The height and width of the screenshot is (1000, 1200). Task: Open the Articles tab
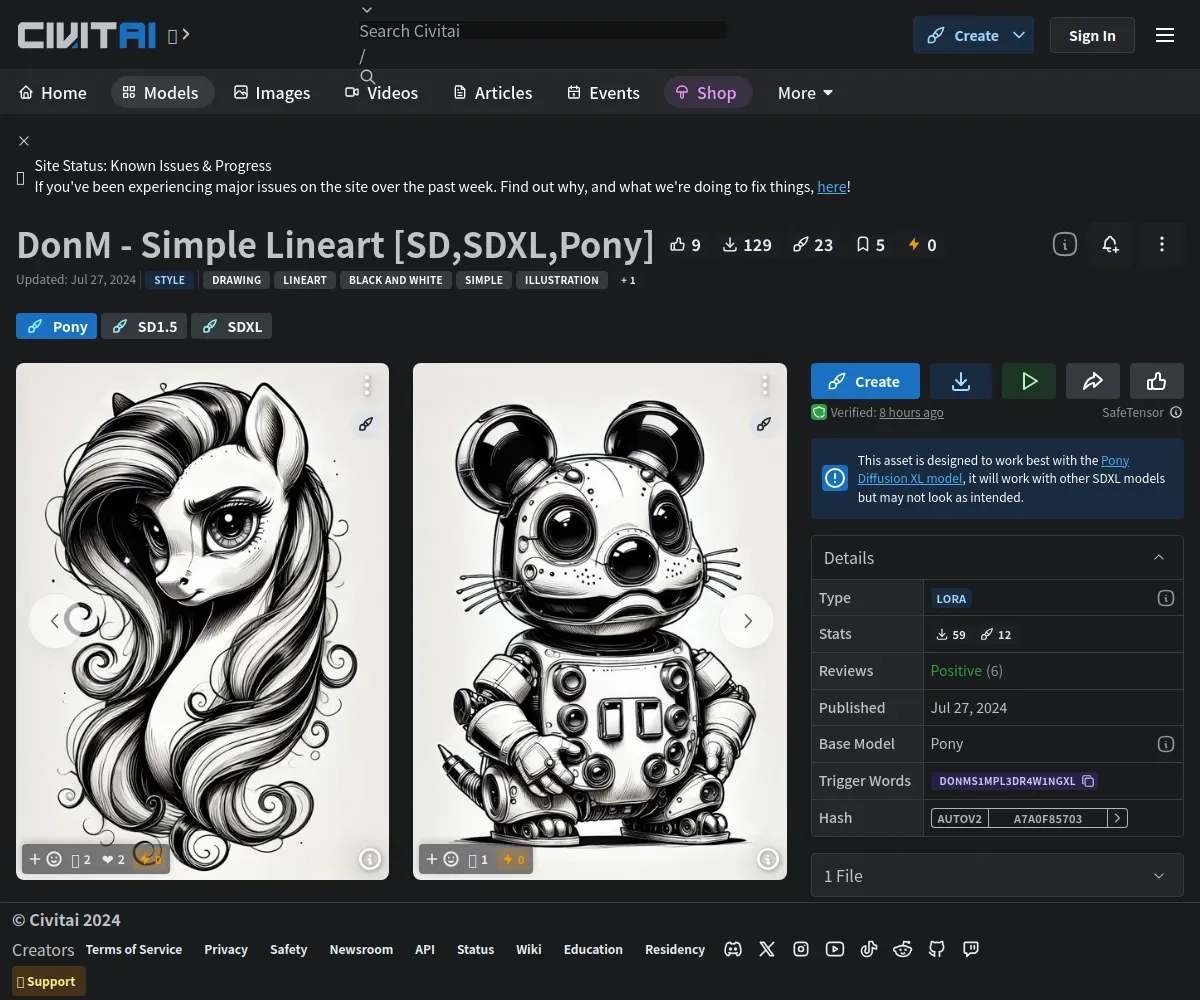[492, 92]
